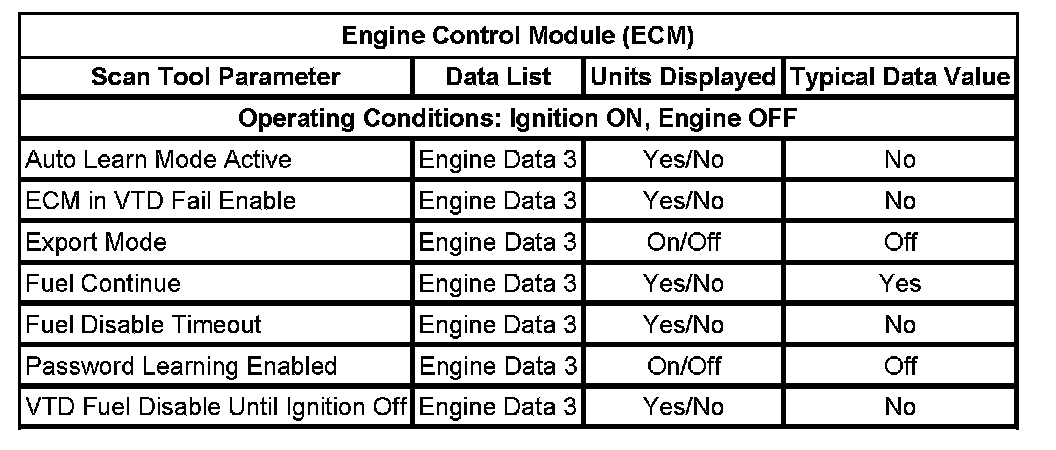Select the 'Password Learning Enabled' parameter cell
Viewport: 1056px width, 450px height.
[181, 366]
